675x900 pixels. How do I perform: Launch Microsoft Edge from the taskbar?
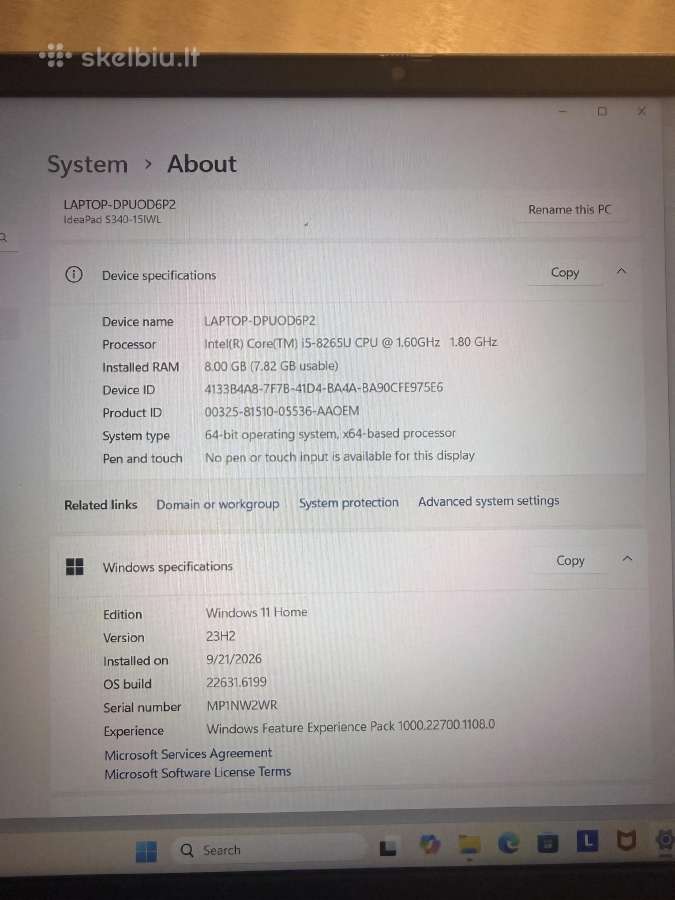[509, 843]
